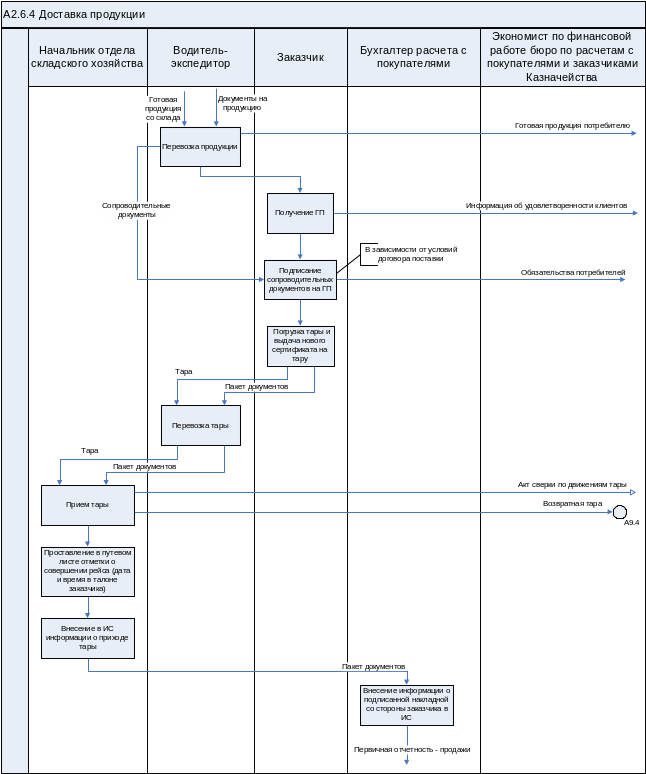646x774 pixels.
Task: Click the 'Прием тары' process box
Action: tap(88, 505)
